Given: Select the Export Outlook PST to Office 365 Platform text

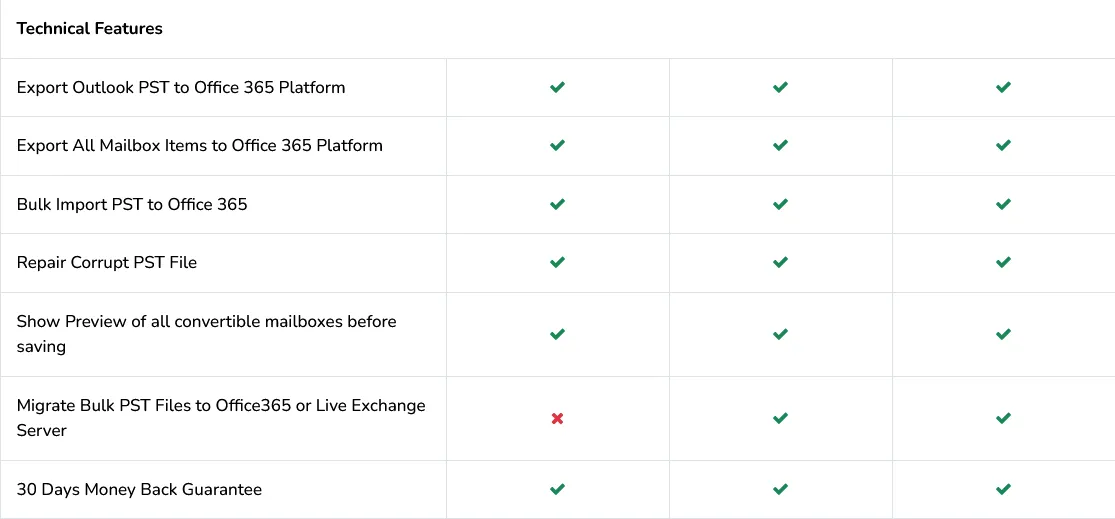Looking at the screenshot, I should pyautogui.click(x=181, y=87).
